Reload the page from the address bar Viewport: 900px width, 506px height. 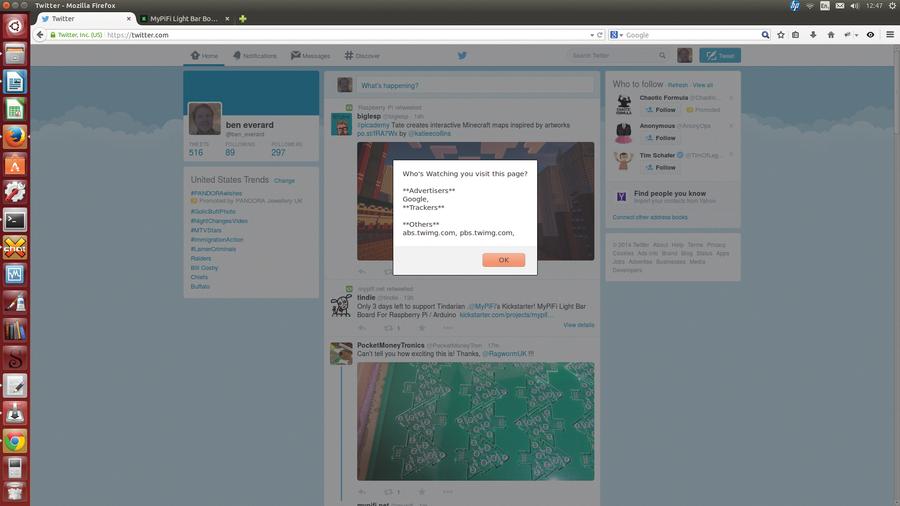pyautogui.click(x=600, y=35)
